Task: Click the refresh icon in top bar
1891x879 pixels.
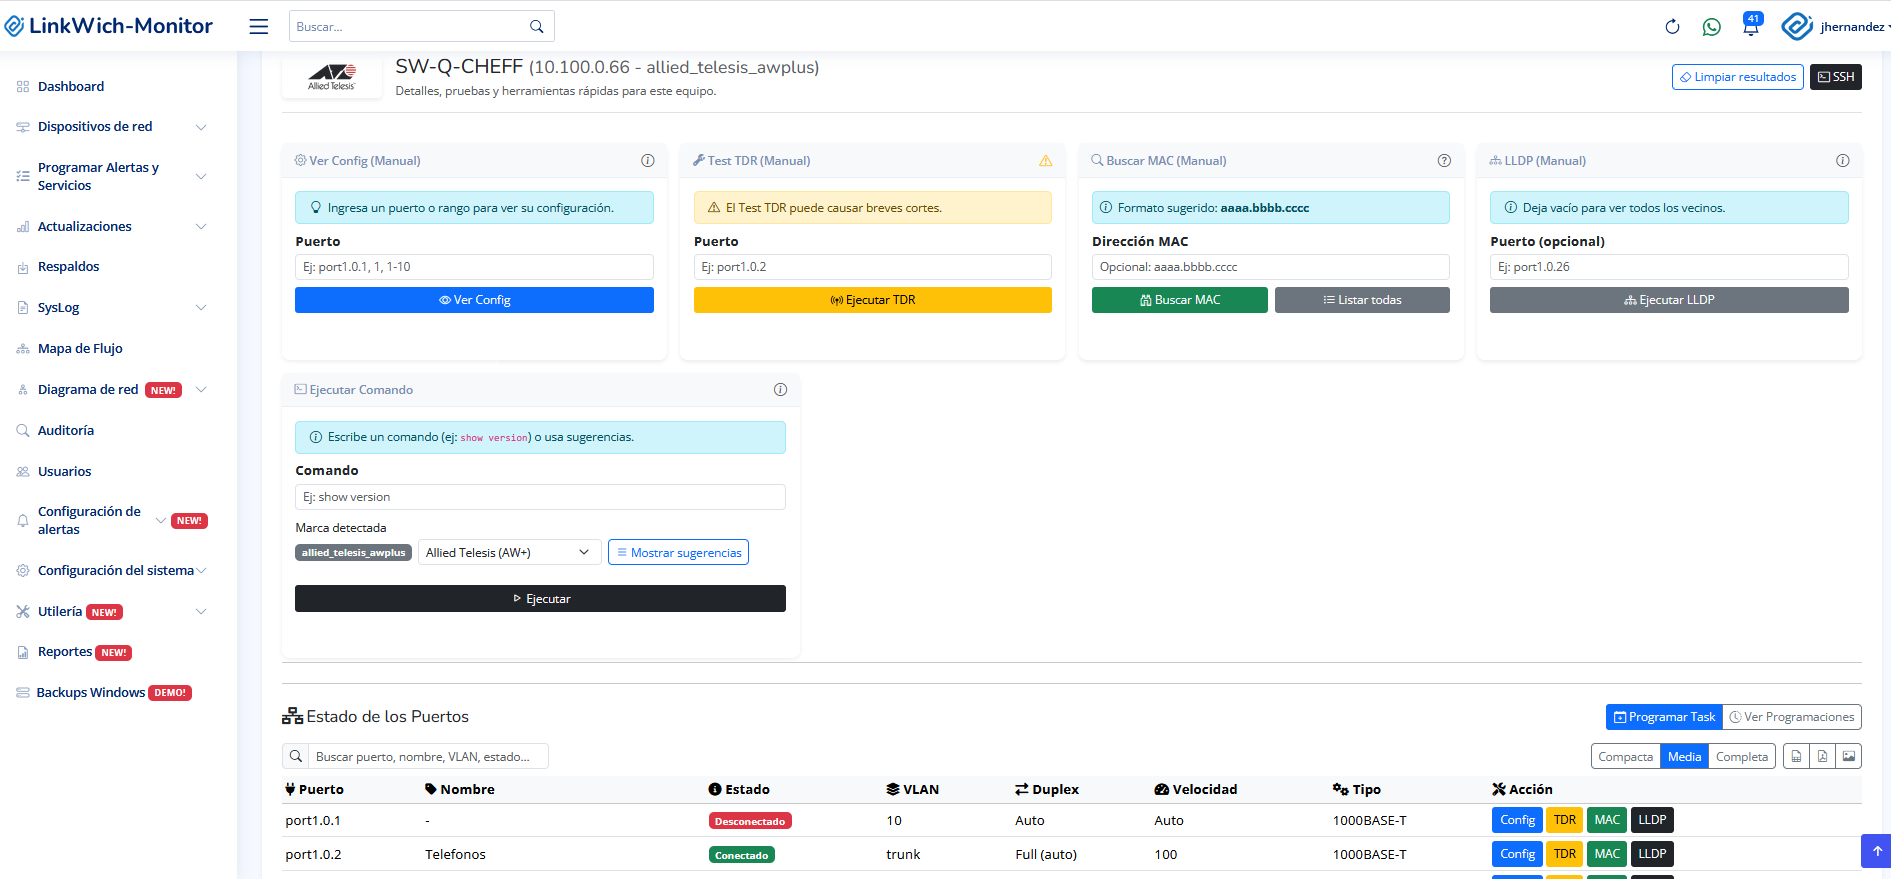Action: pos(1672,27)
